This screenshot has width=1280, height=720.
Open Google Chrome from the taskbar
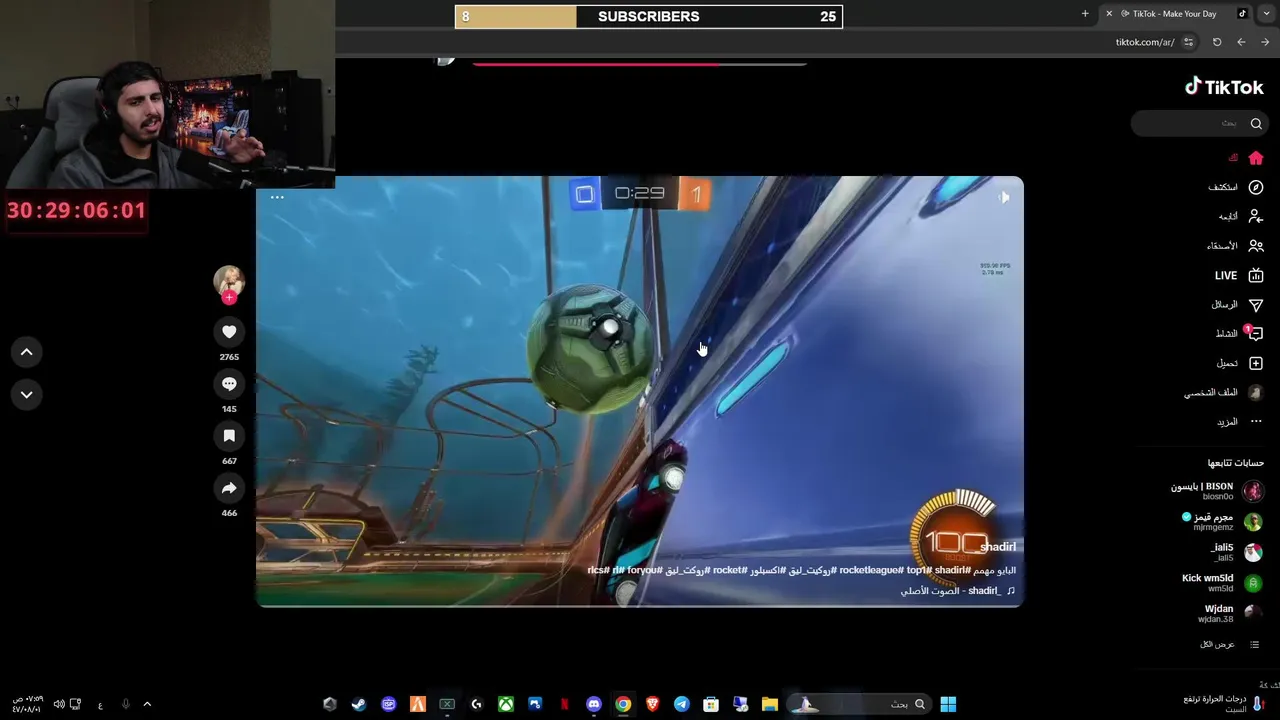tap(623, 704)
